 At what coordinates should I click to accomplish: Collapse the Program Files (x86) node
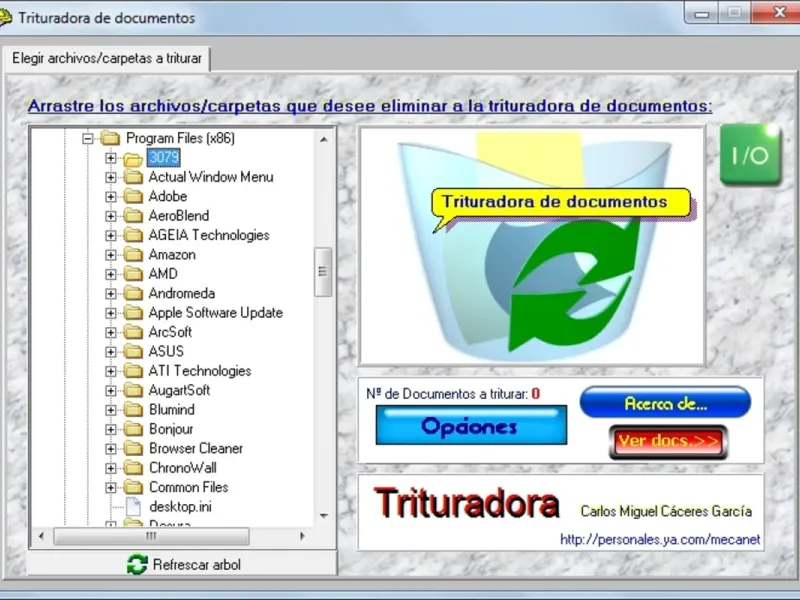pyautogui.click(x=88, y=138)
